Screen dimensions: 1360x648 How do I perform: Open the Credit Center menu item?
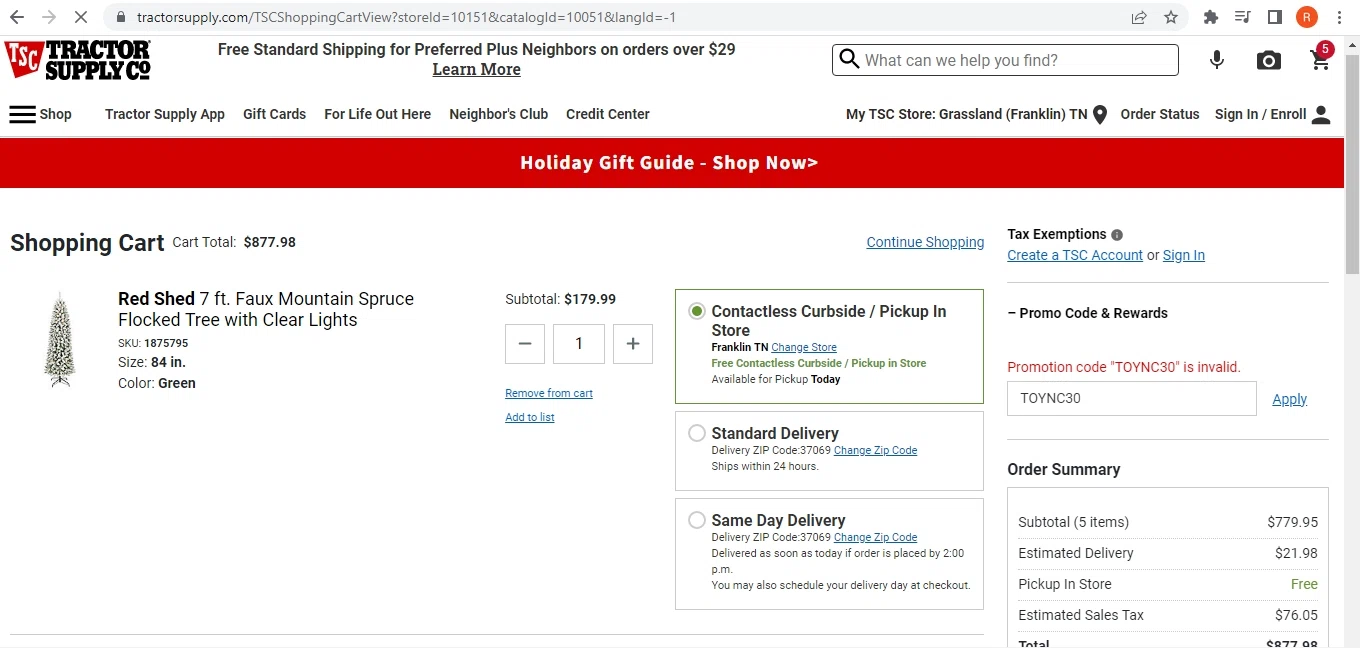point(608,114)
